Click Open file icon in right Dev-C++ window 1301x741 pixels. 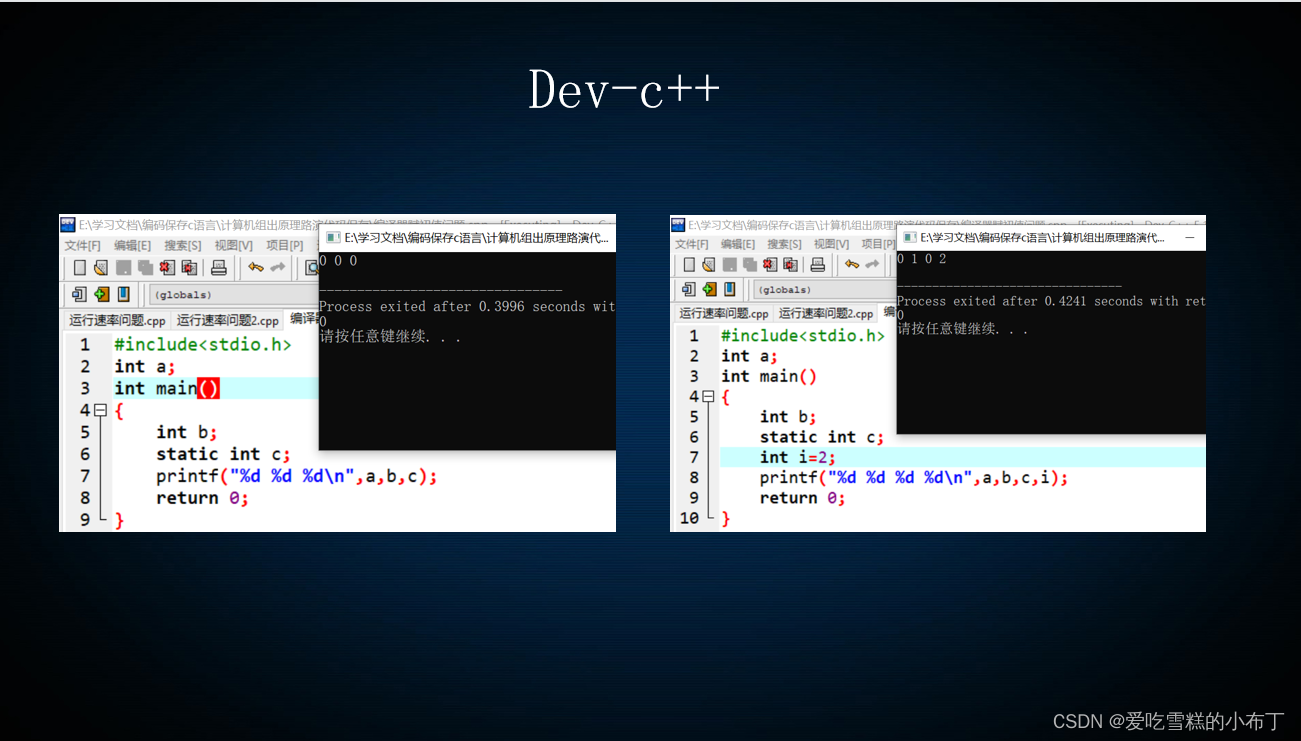708,264
